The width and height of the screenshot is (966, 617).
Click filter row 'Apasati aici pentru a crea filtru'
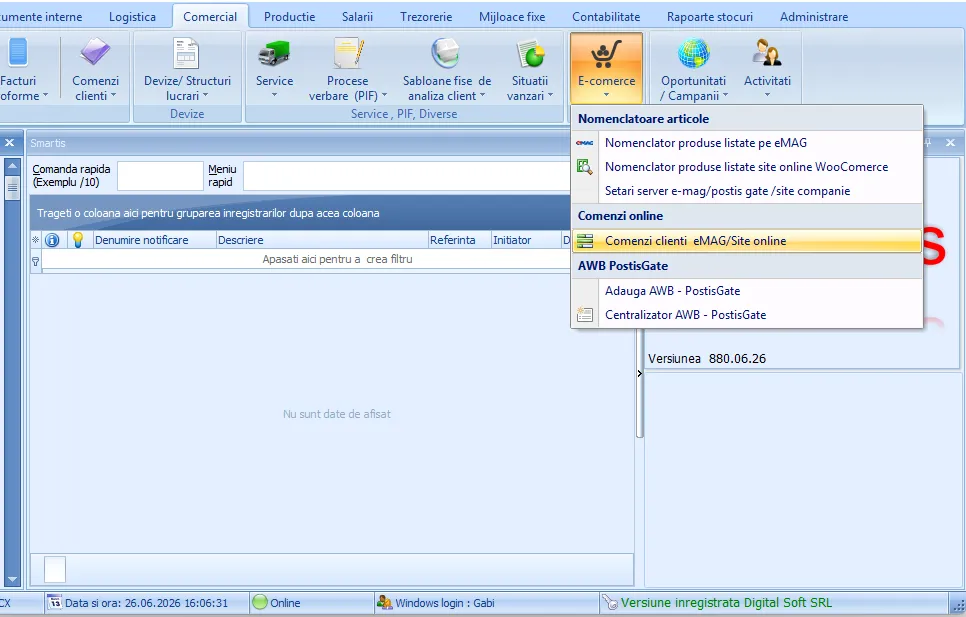[337, 259]
